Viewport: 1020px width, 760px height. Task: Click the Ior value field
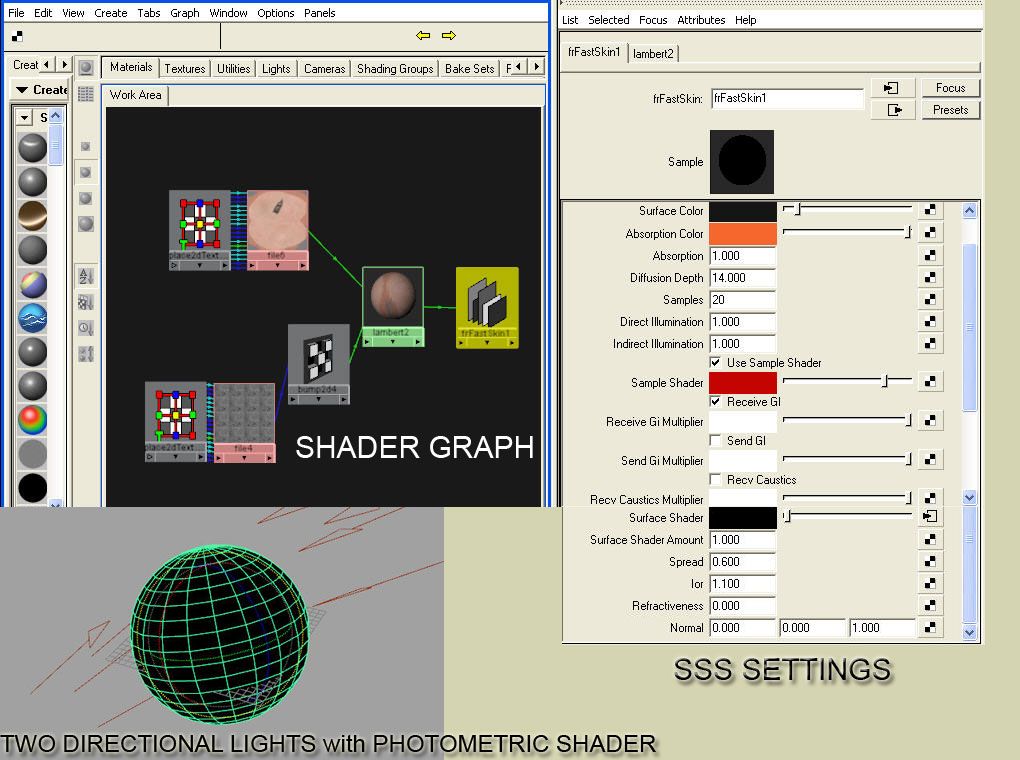point(742,584)
